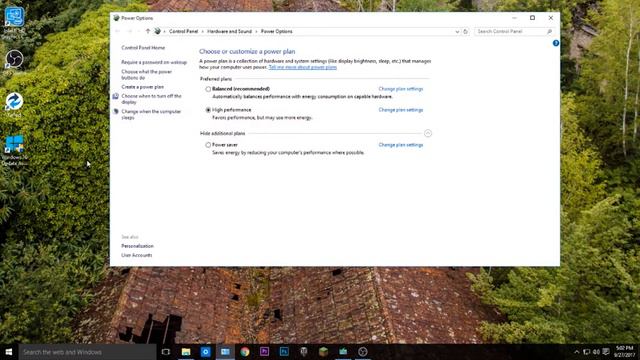This screenshot has width=640, height=360.
Task: Open the Intel HD Graphics desktop shortcut
Action: [x=14, y=23]
